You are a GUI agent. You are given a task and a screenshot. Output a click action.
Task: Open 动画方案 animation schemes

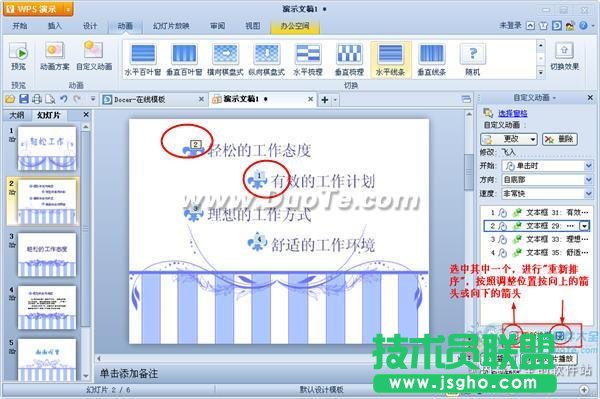pos(54,56)
